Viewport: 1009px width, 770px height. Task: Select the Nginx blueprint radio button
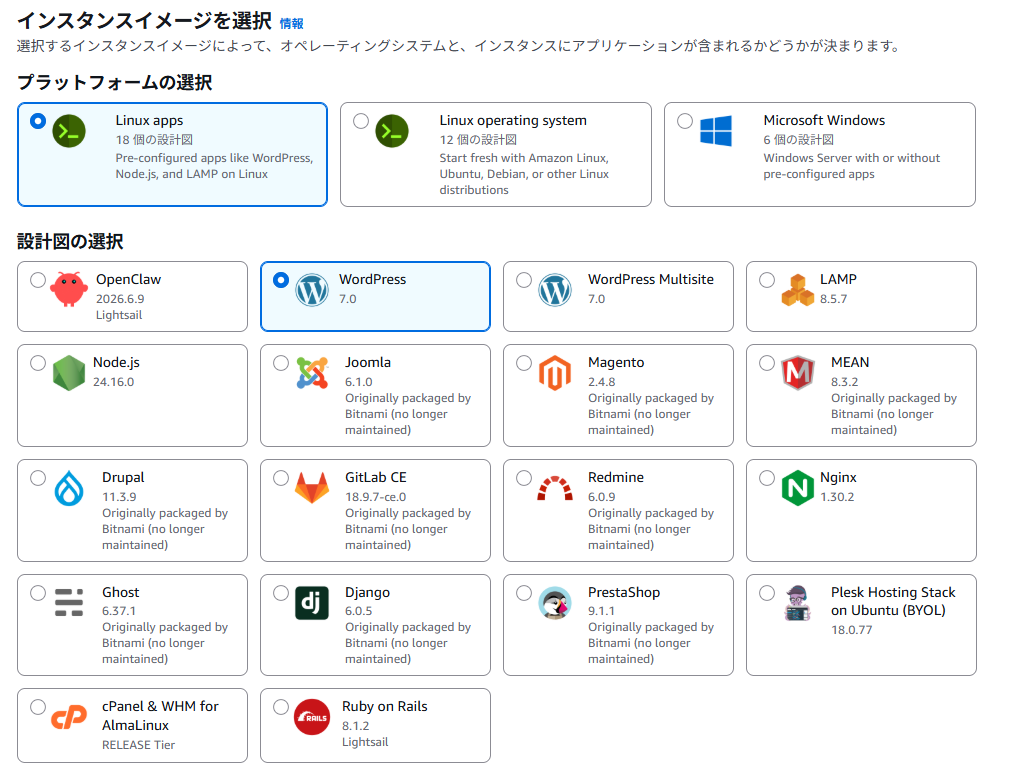coord(767,478)
